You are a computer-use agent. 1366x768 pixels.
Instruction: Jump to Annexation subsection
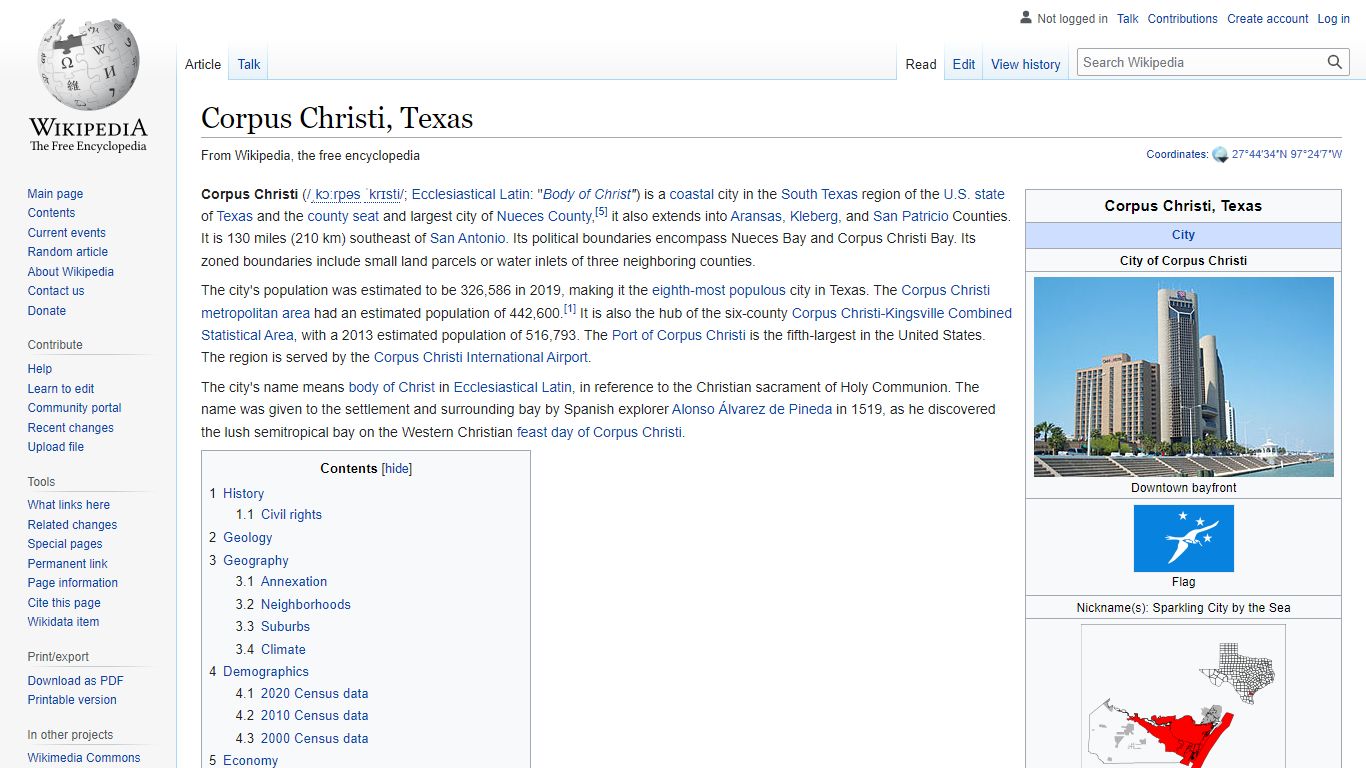pos(294,581)
